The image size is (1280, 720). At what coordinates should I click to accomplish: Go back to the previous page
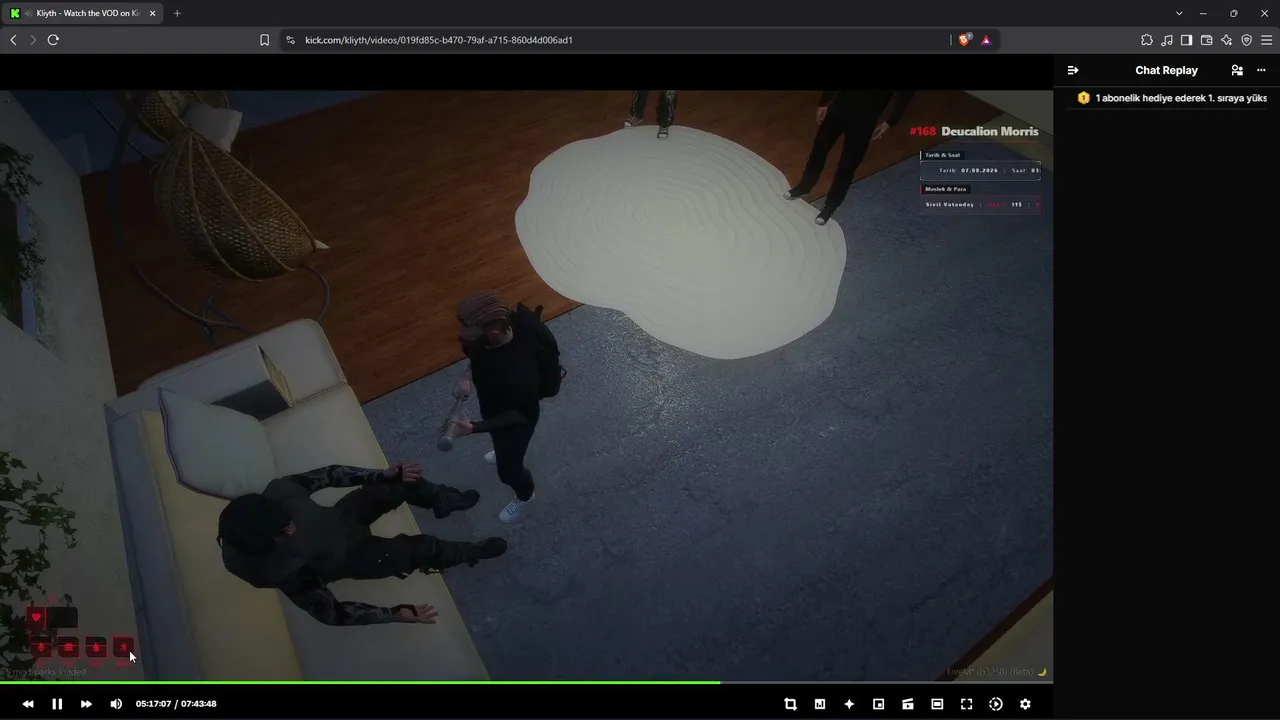pos(13,40)
